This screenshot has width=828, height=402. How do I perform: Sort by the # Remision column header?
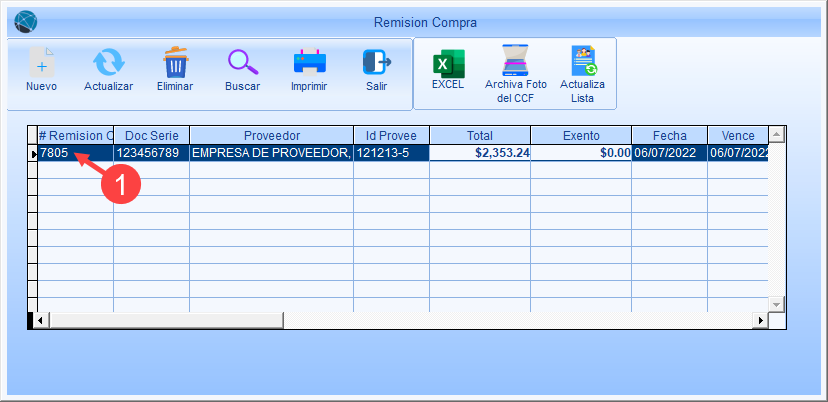coord(76,136)
